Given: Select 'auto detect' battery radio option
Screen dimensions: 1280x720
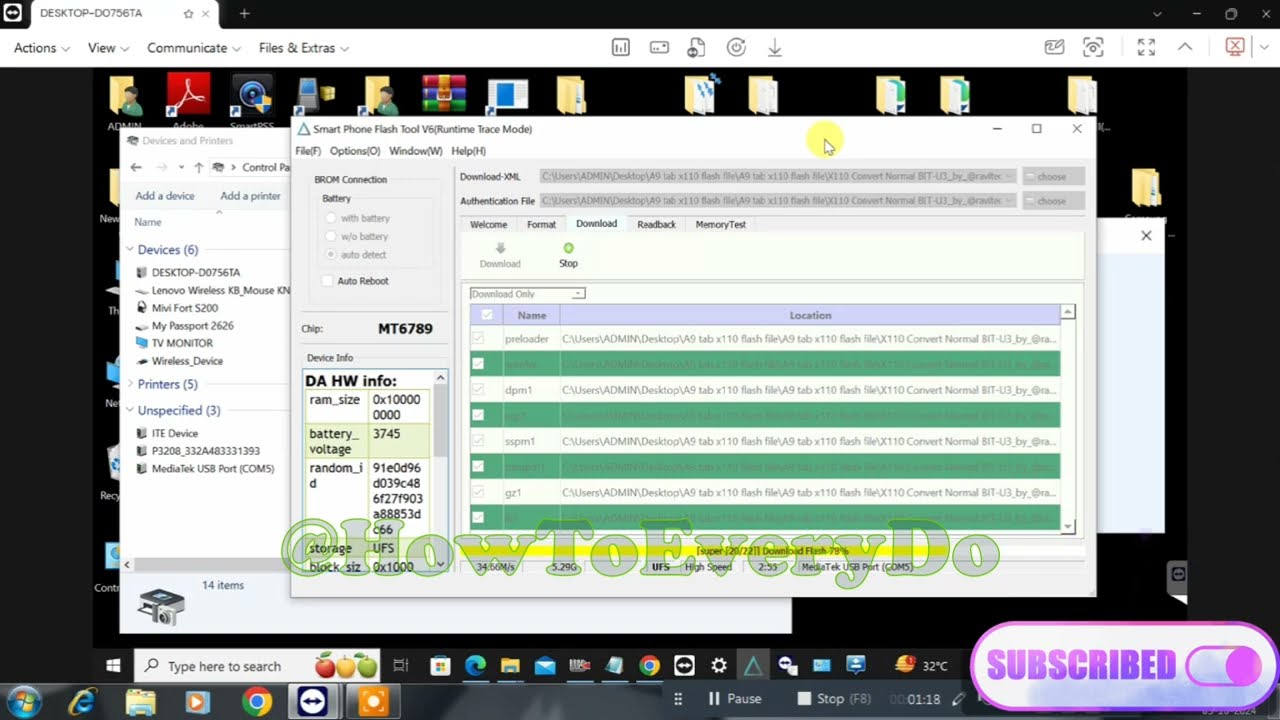Looking at the screenshot, I should pos(331,255).
